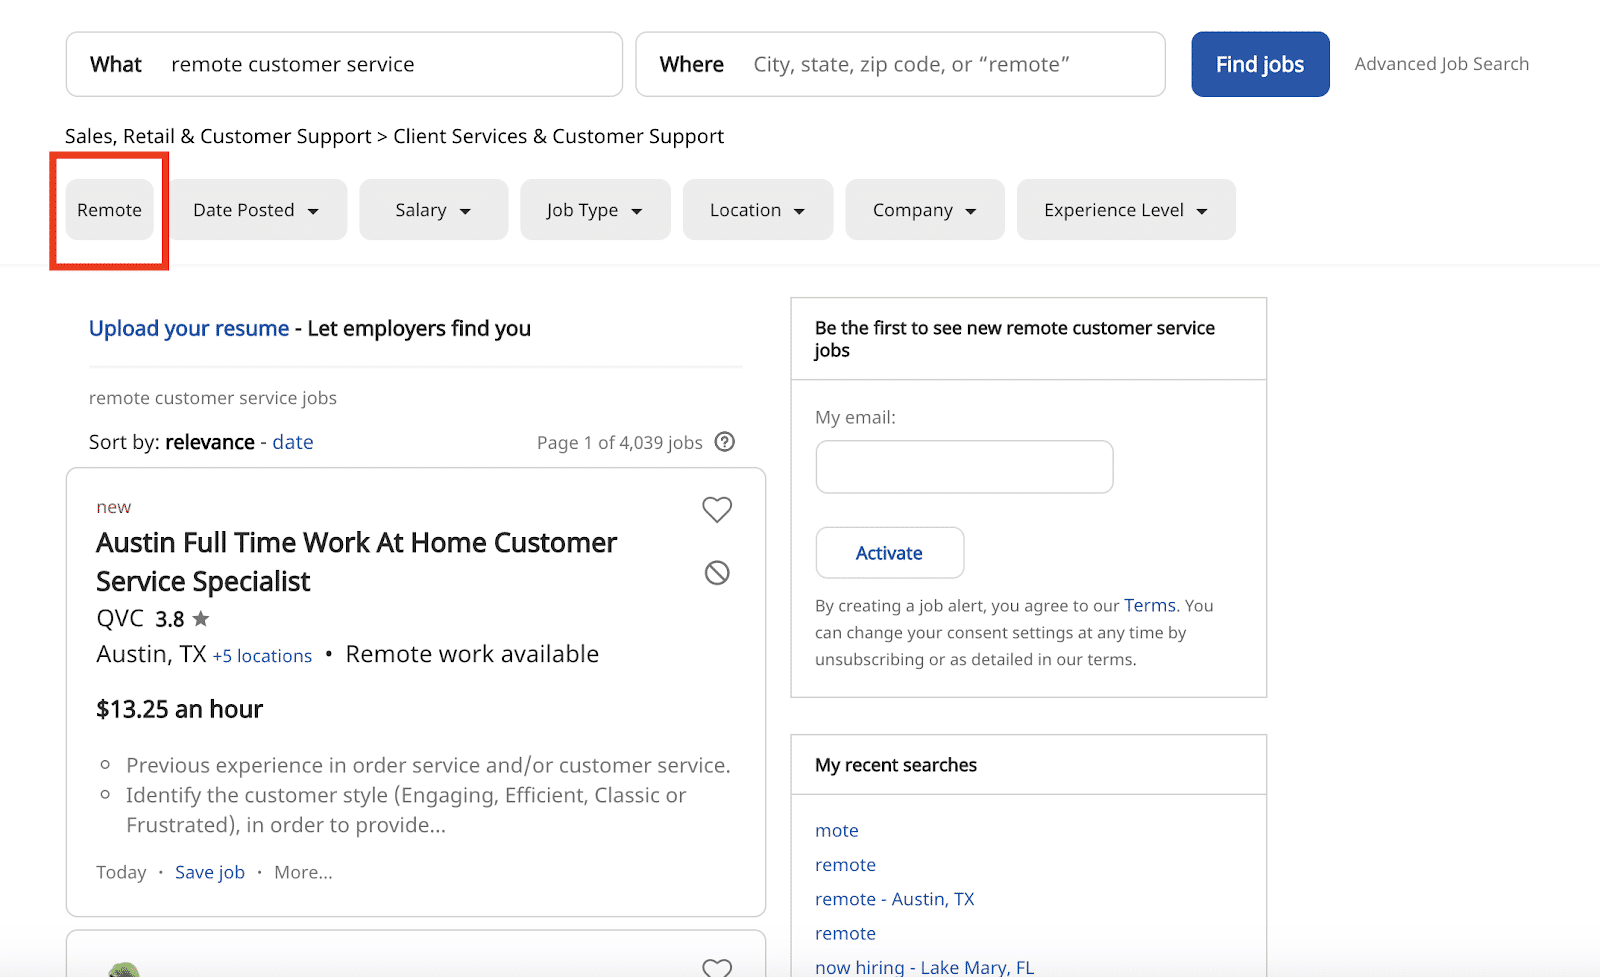Click the Save job link
This screenshot has width=1600, height=977.
pyautogui.click(x=210, y=872)
